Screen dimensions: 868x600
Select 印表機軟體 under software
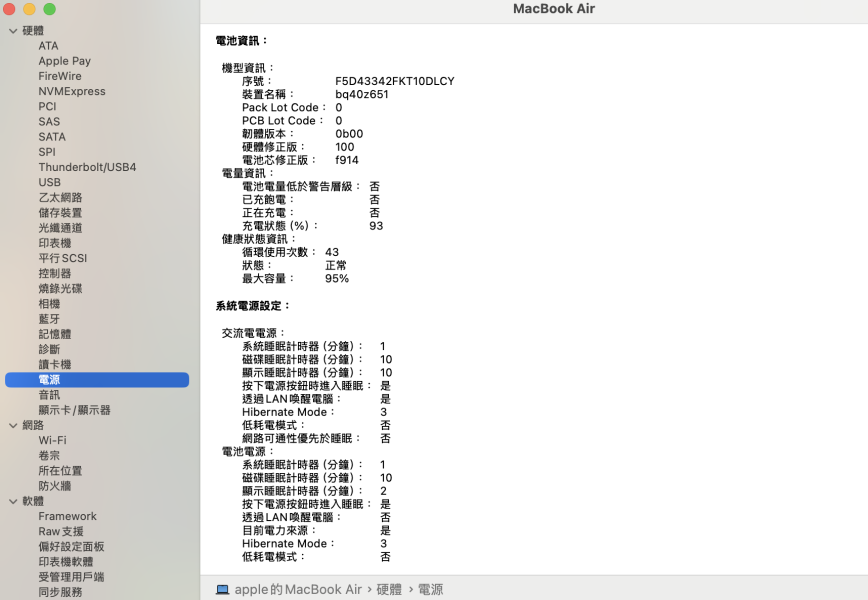tap(66, 562)
